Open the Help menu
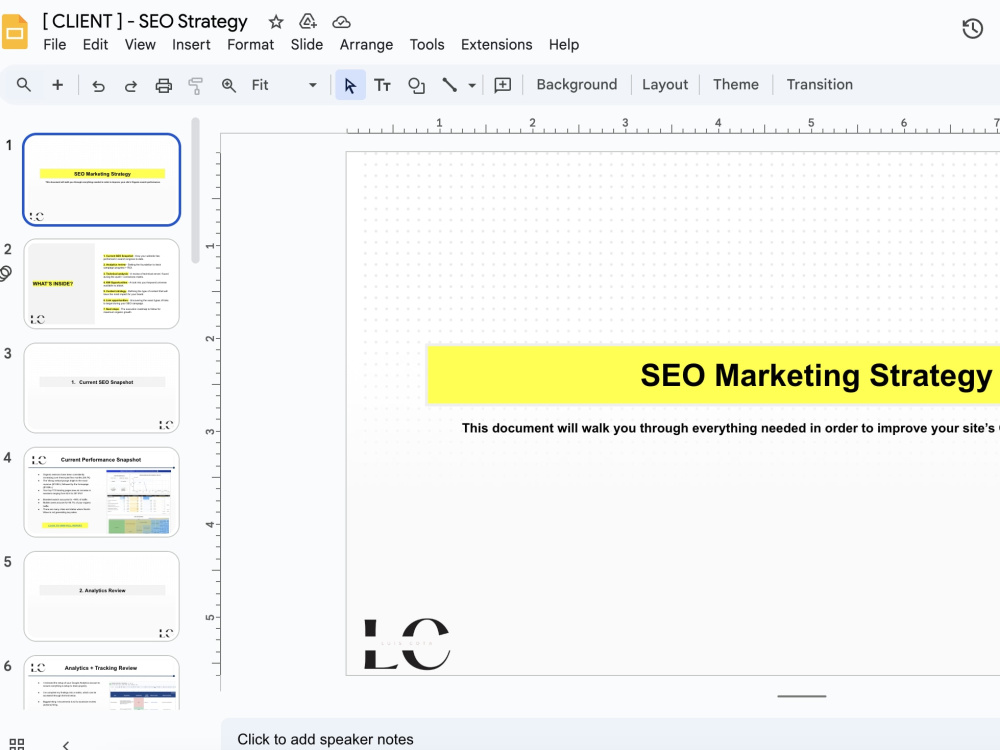This screenshot has height=750, width=1000. (564, 45)
